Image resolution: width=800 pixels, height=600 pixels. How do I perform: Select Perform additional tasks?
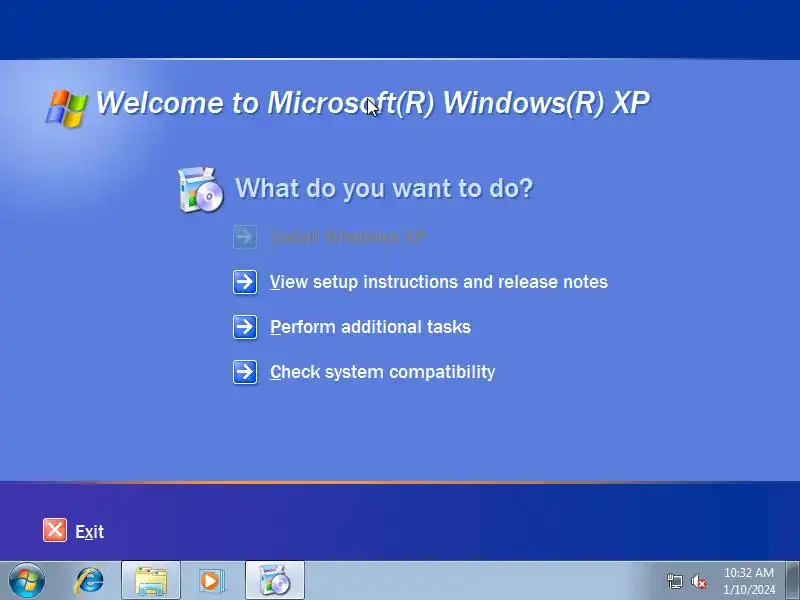[x=370, y=327]
